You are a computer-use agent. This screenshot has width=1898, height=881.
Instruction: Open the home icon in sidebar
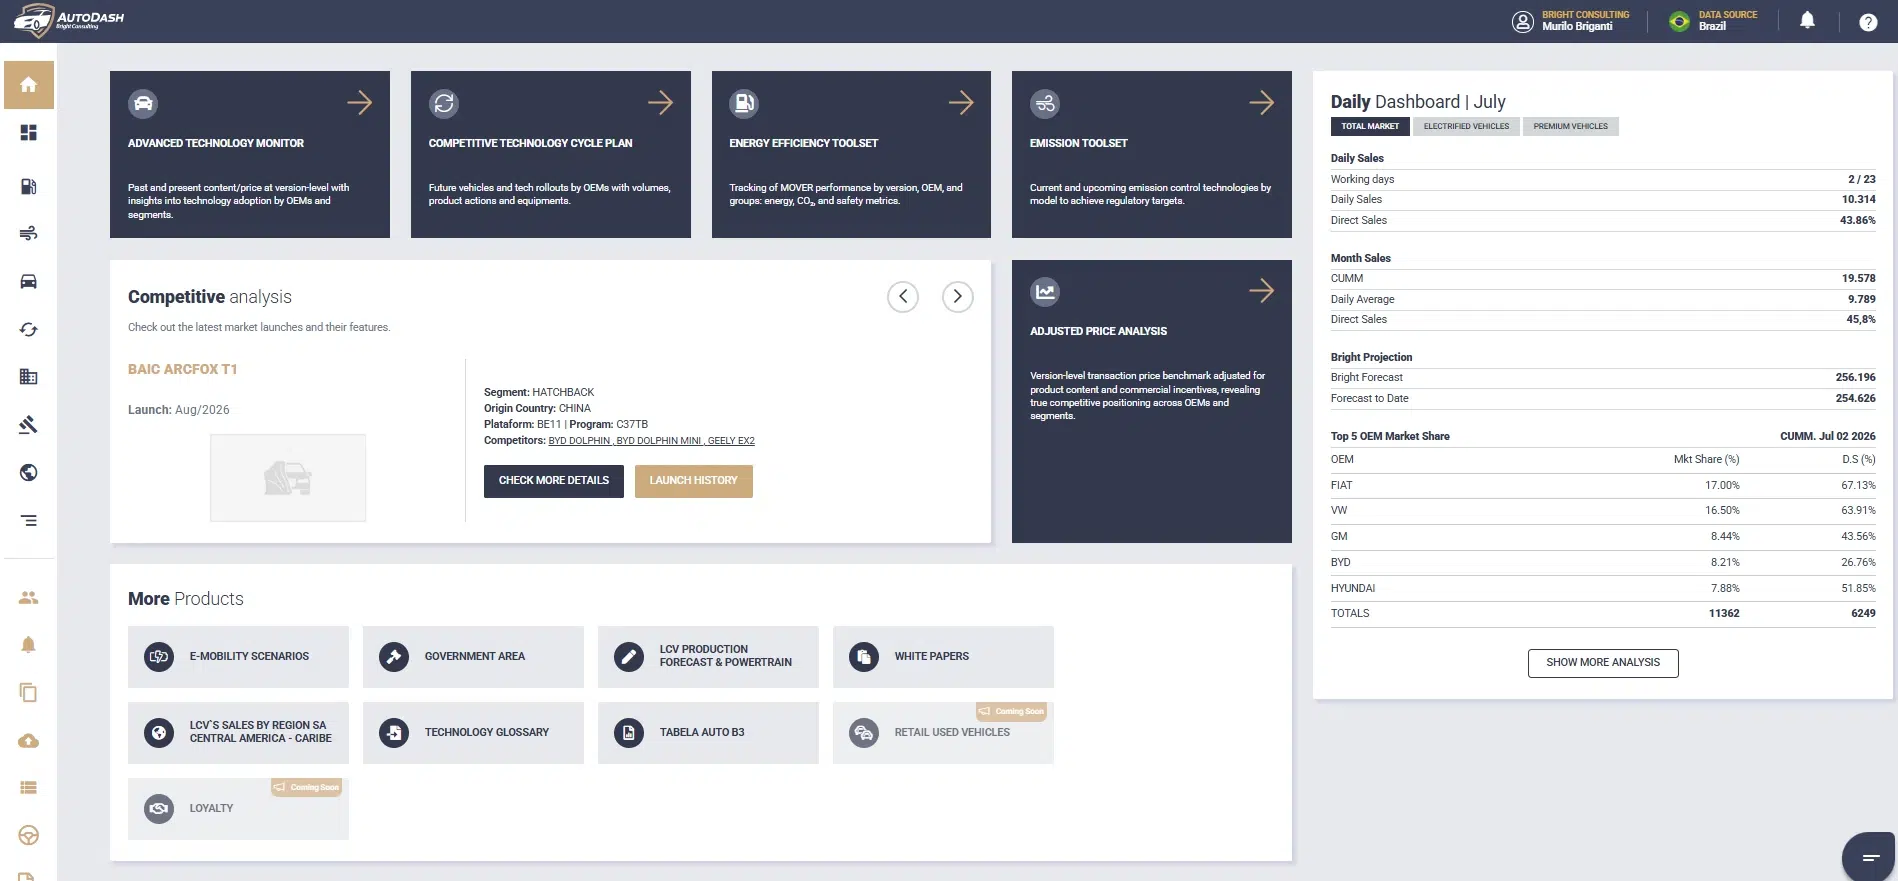(x=29, y=85)
